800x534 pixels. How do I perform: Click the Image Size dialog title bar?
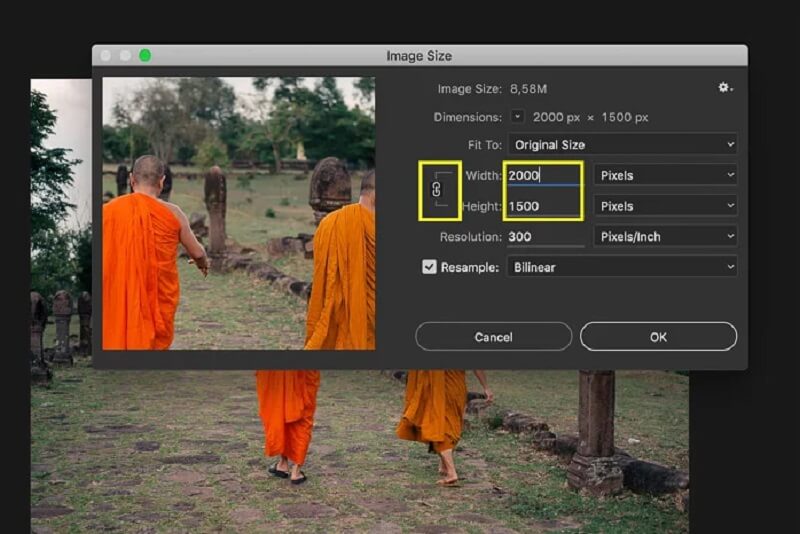[x=419, y=56]
